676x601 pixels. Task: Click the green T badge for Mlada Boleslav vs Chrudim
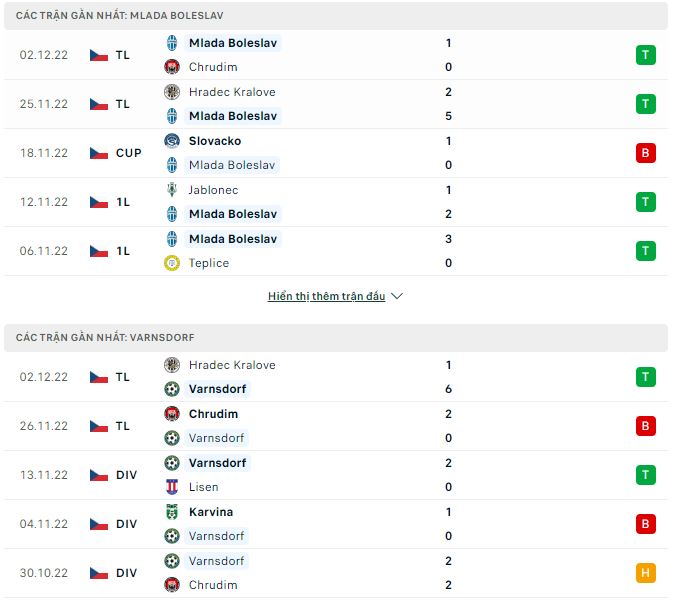point(645,55)
